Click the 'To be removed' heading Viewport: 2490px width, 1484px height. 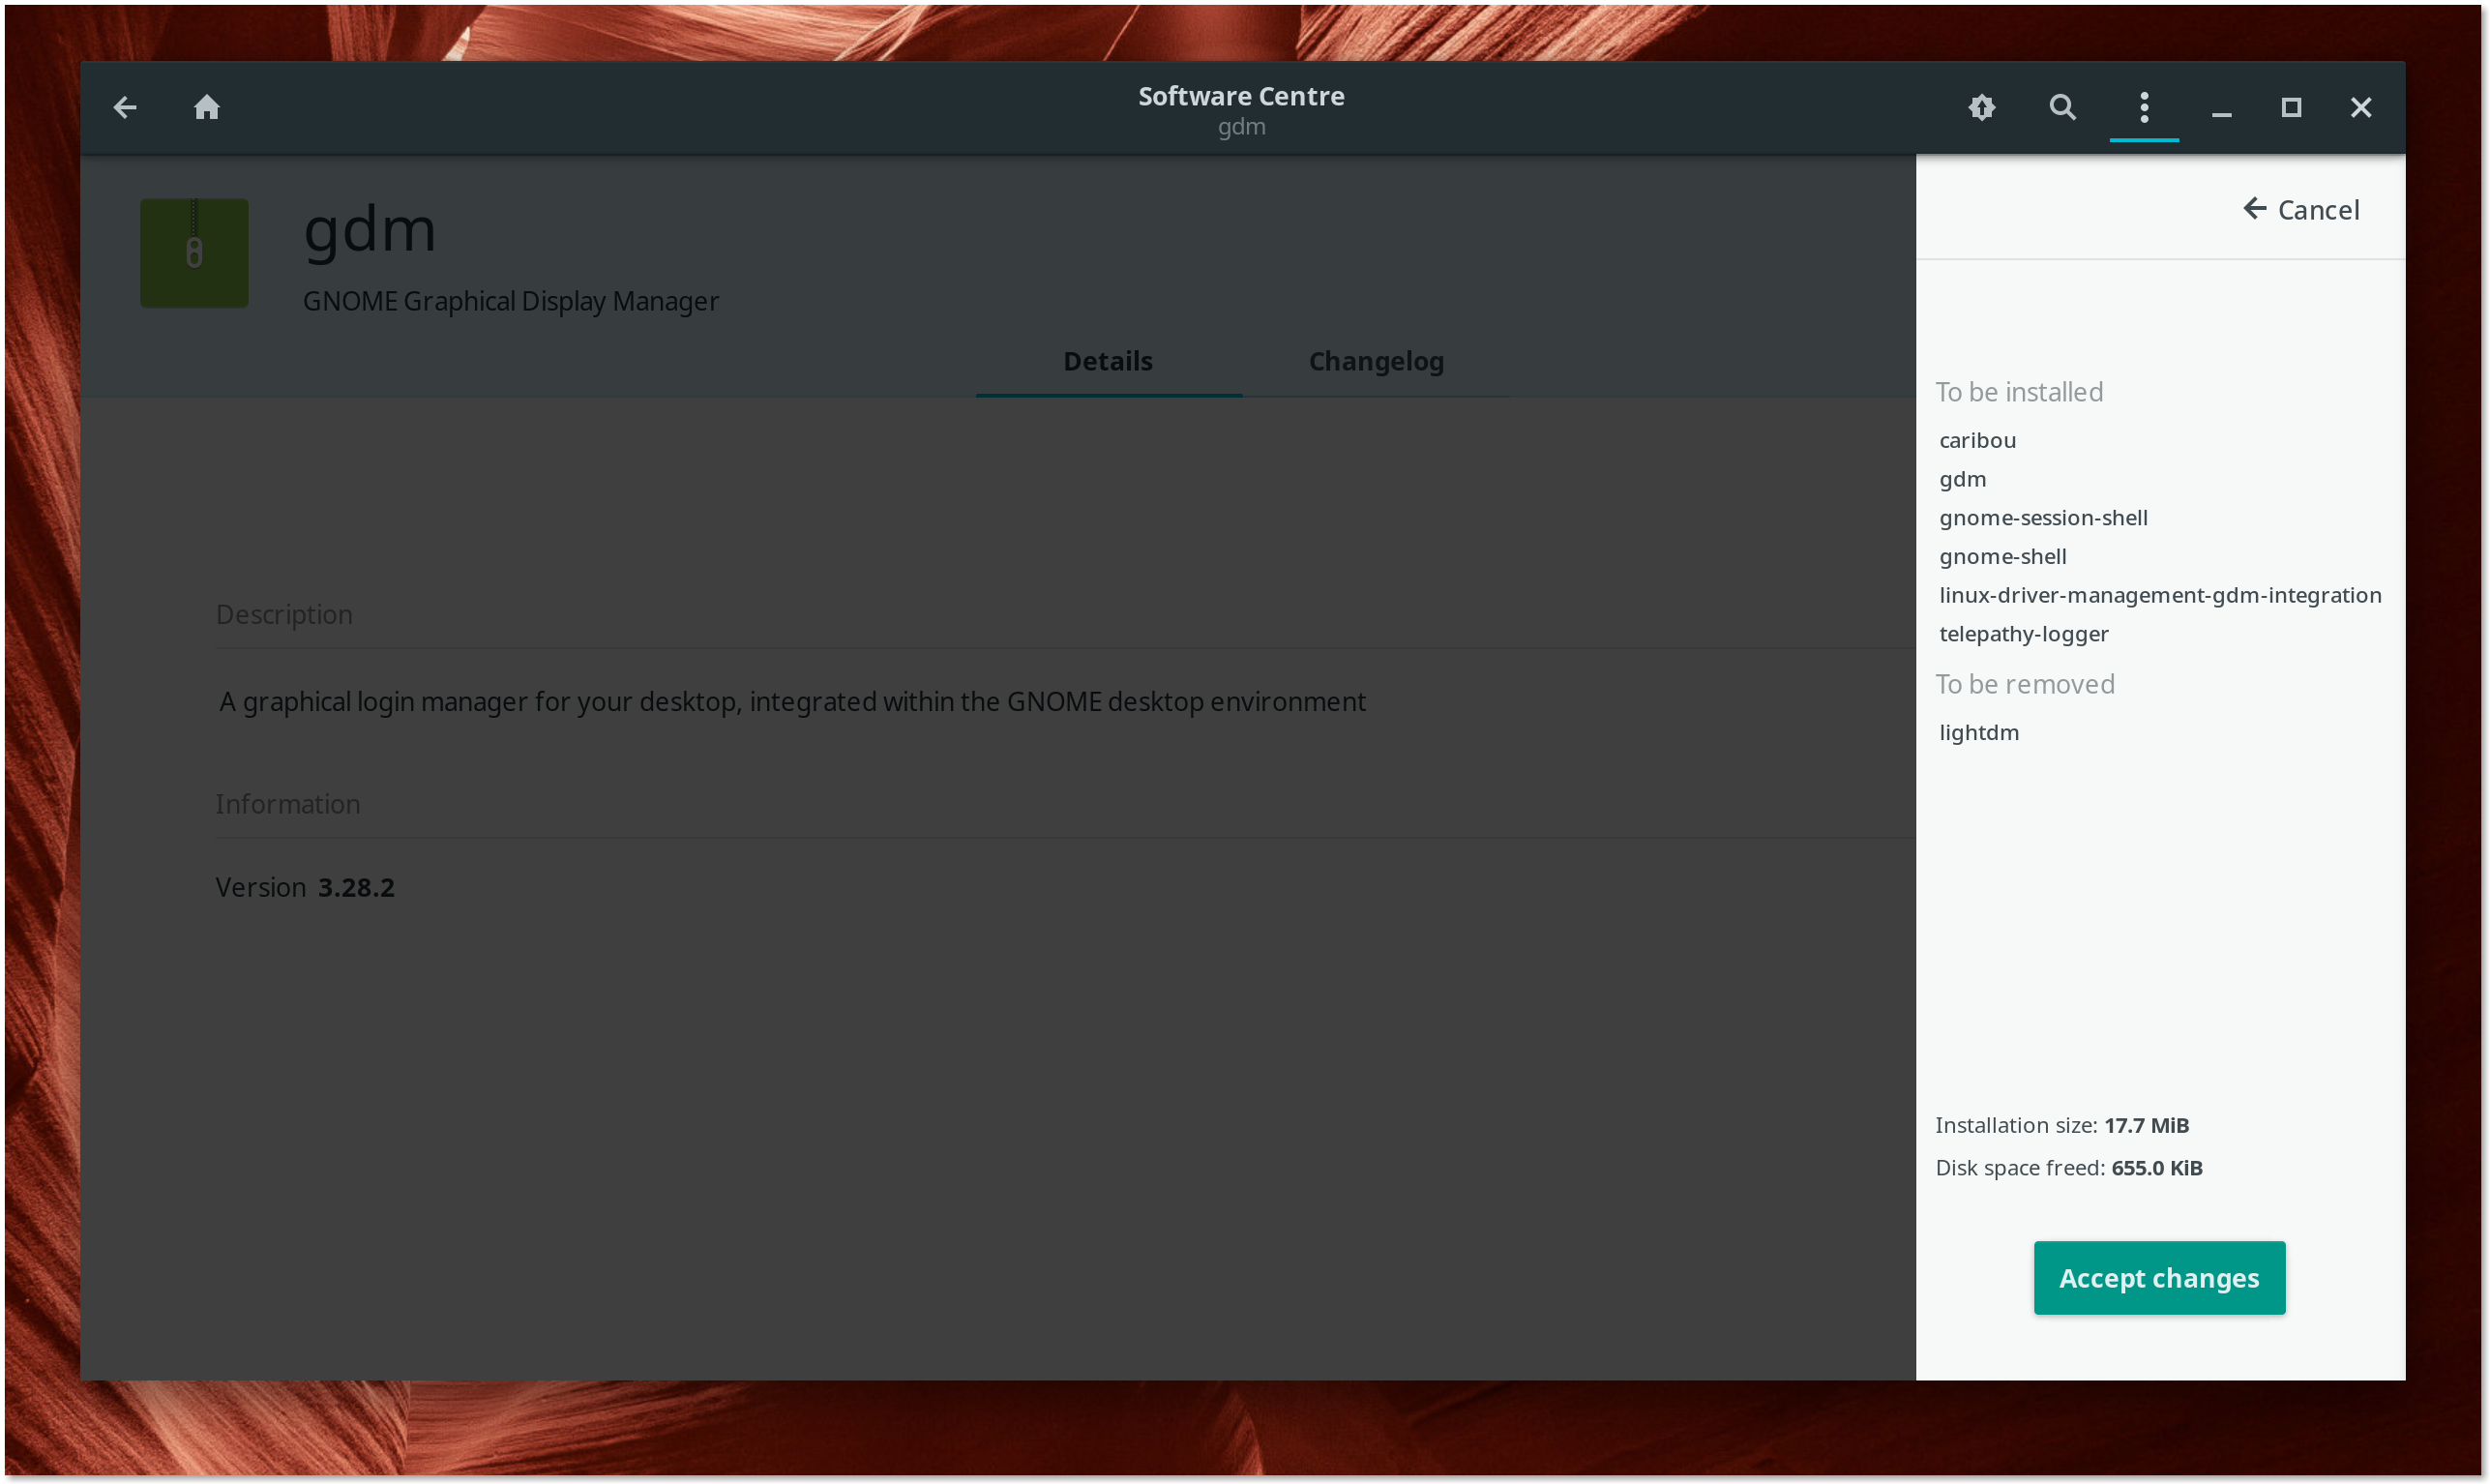click(2024, 683)
